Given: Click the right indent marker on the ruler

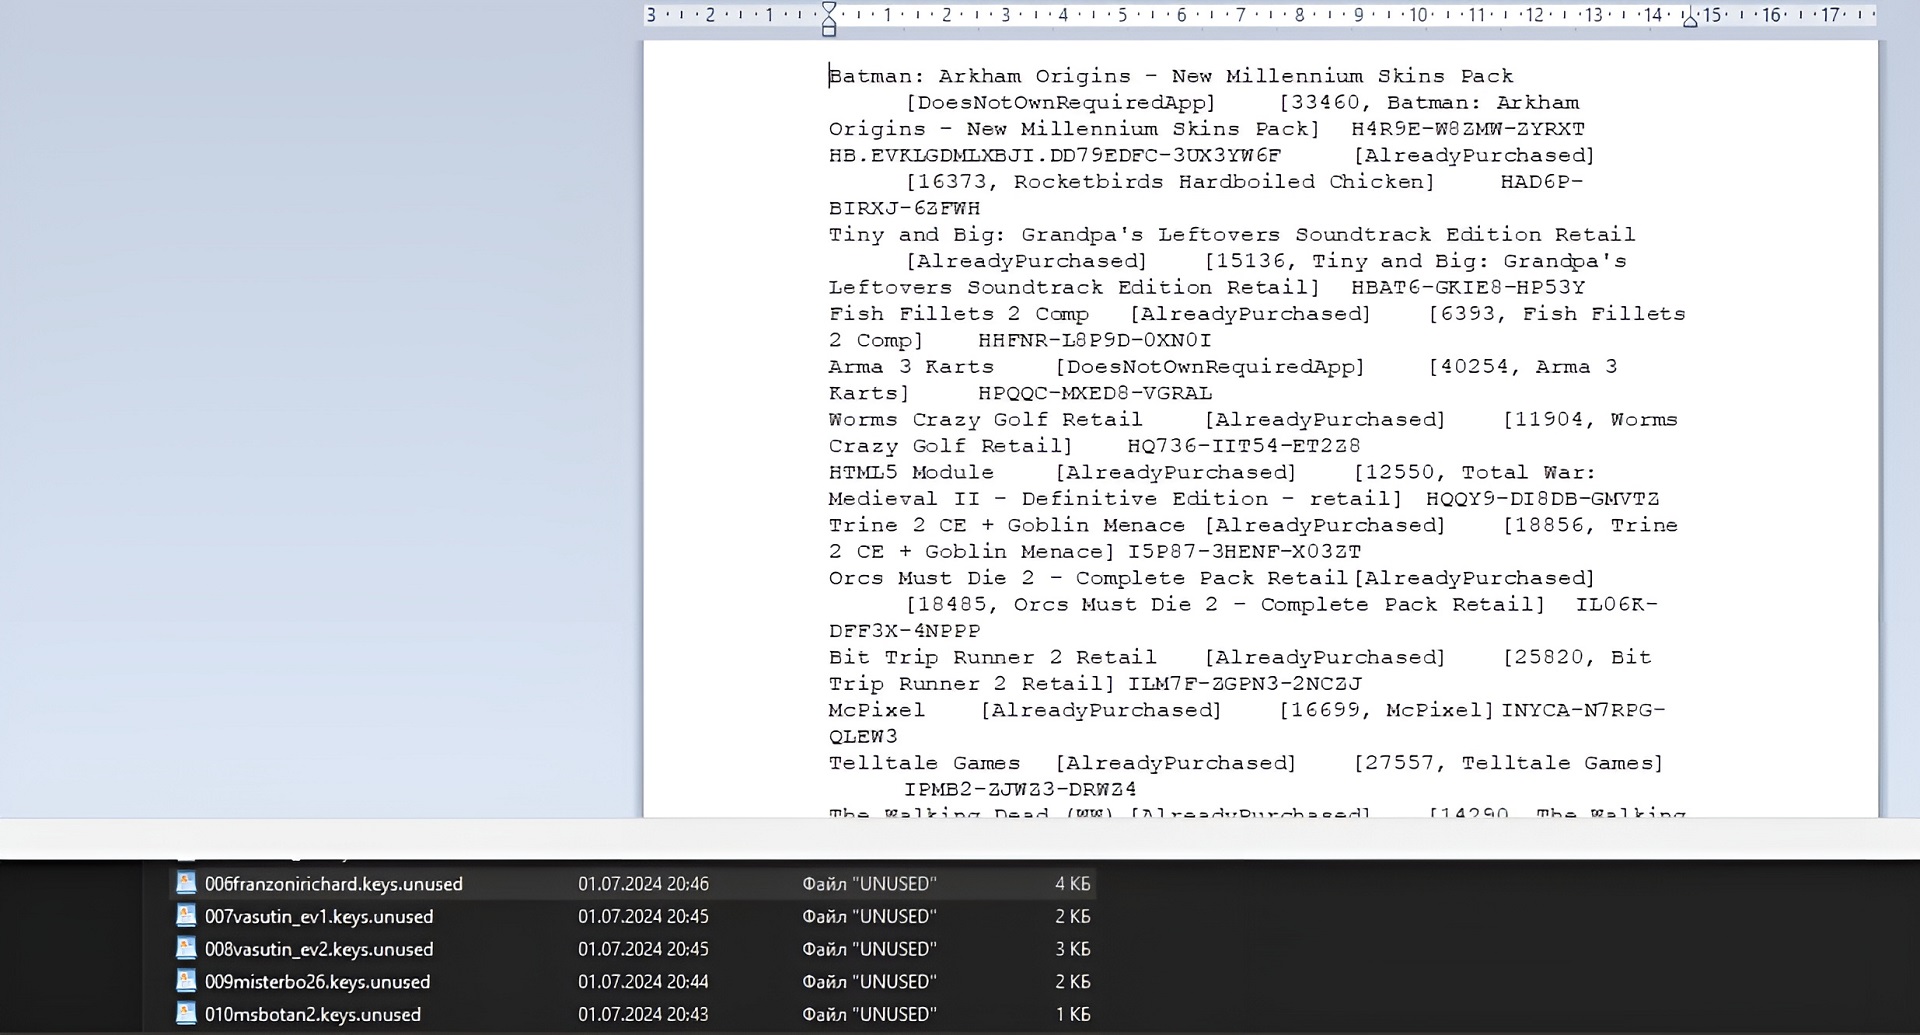Looking at the screenshot, I should click(1690, 20).
